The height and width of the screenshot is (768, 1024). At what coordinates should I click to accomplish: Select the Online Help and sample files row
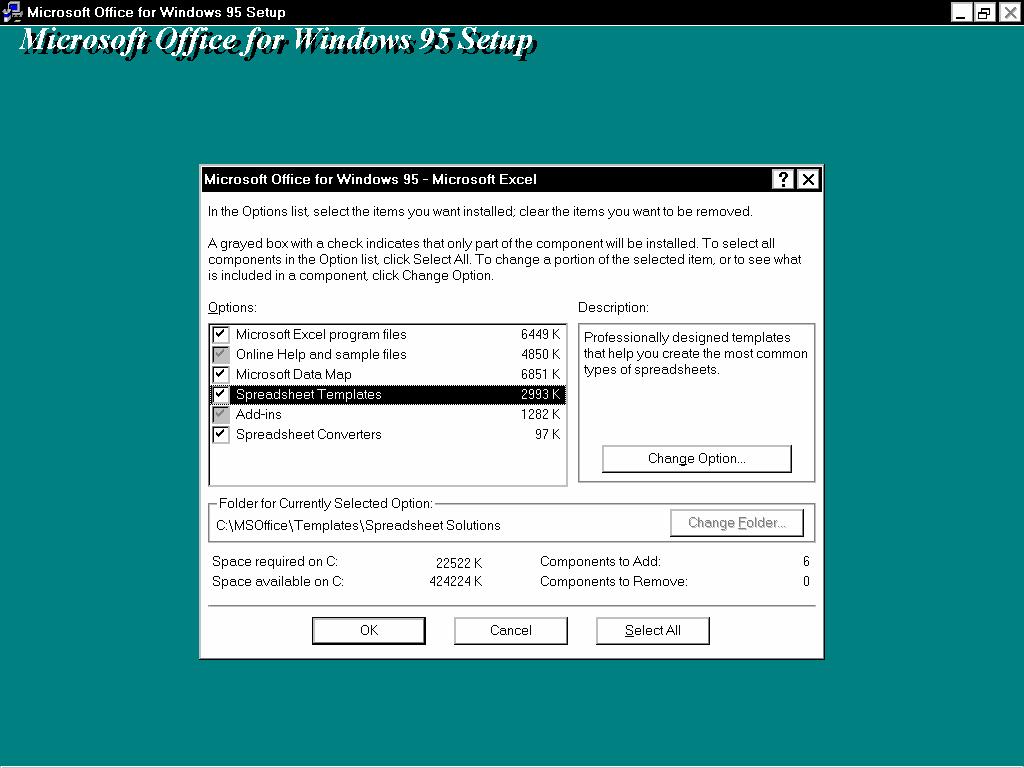[387, 355]
